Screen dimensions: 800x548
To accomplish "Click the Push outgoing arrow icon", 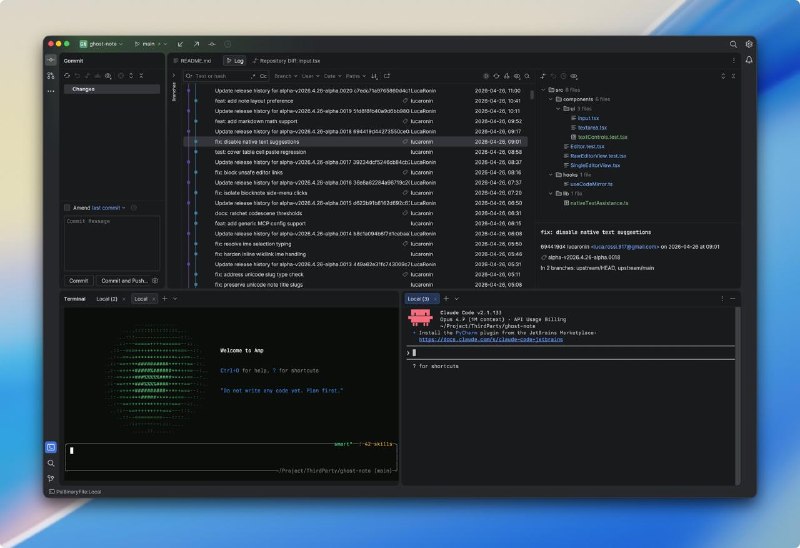I will click(x=196, y=44).
